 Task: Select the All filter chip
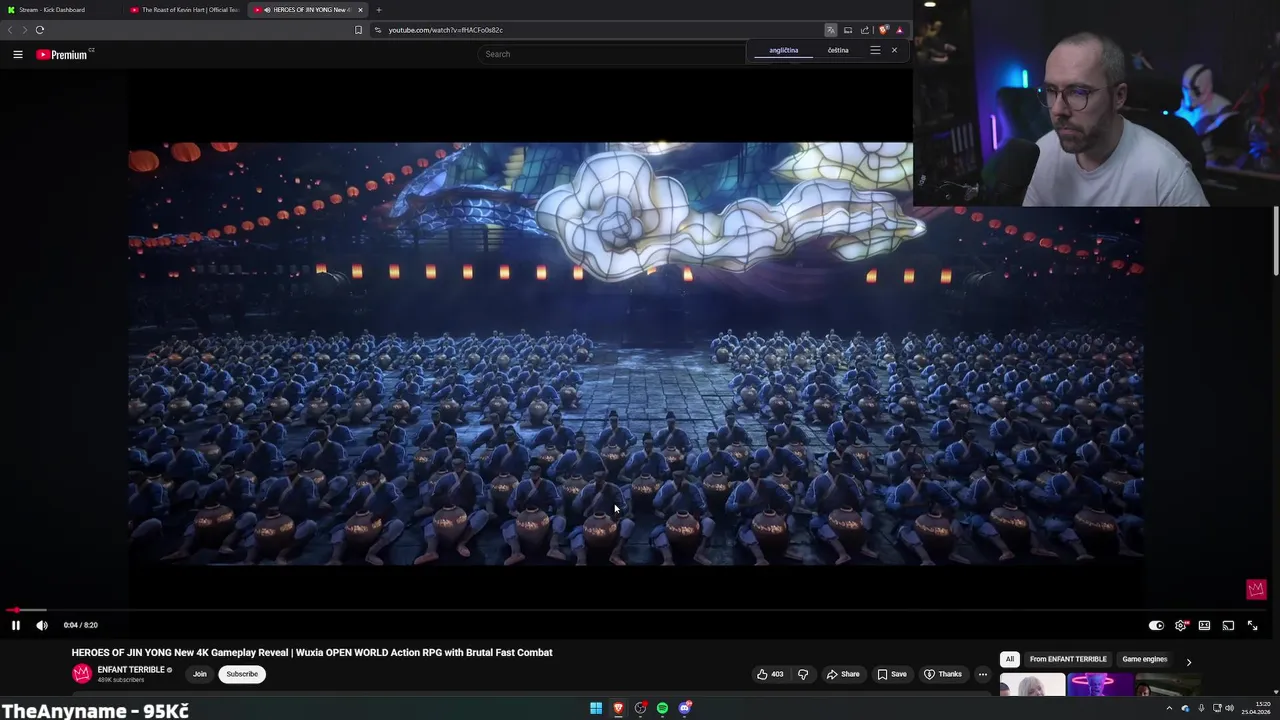[1010, 659]
